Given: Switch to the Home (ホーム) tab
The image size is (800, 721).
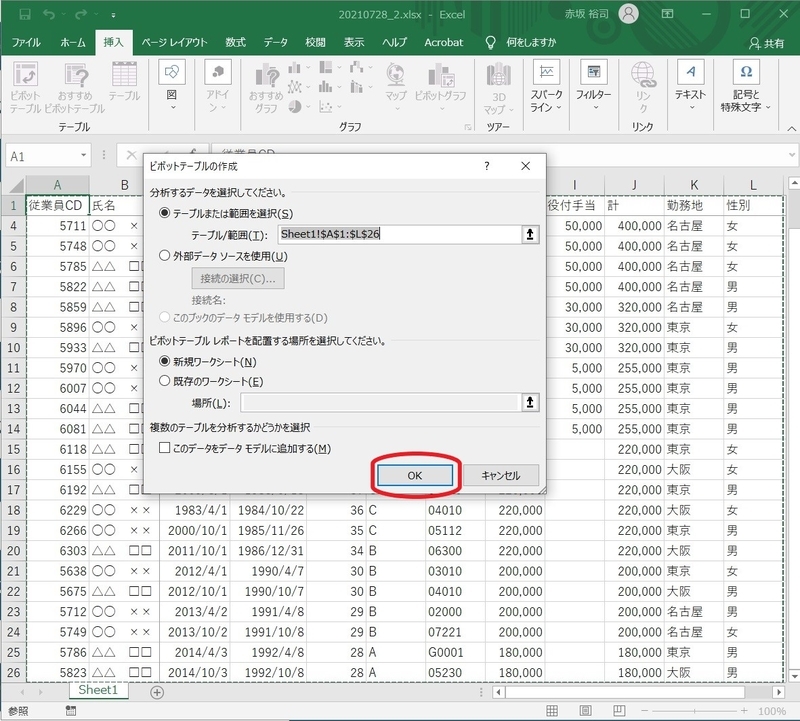Looking at the screenshot, I should [73, 42].
